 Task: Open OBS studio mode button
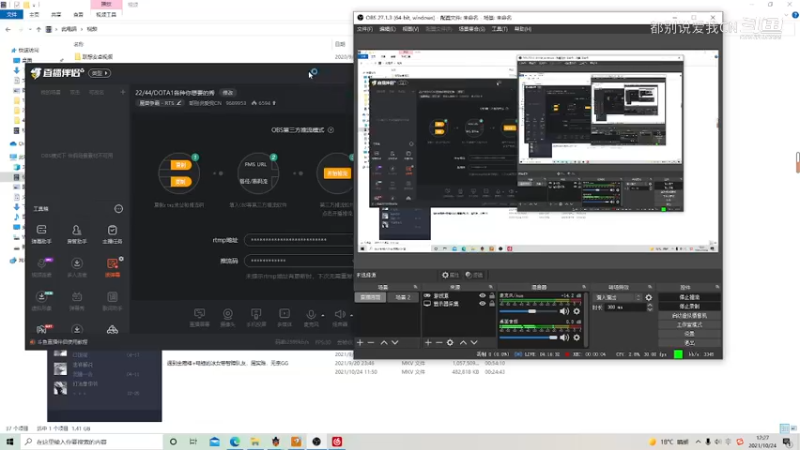point(689,324)
